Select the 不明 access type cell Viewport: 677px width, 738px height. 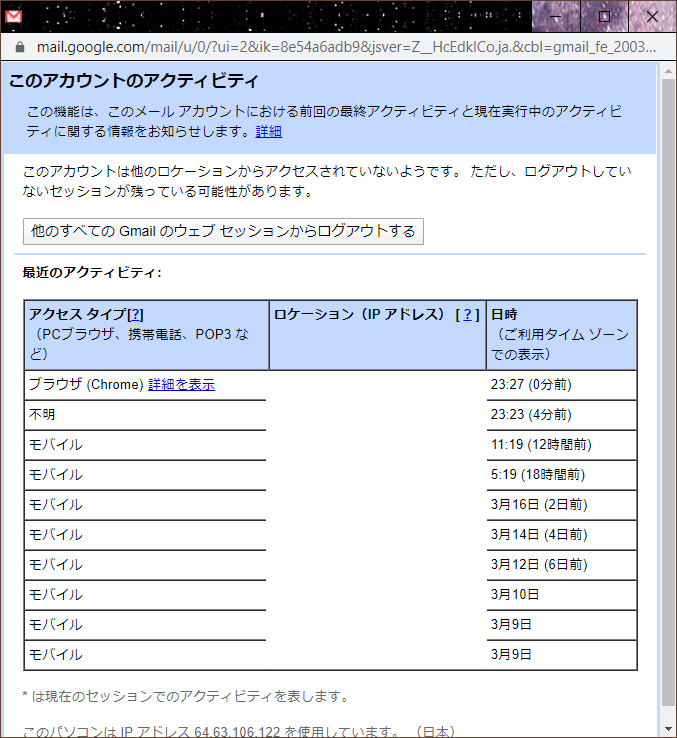click(145, 415)
